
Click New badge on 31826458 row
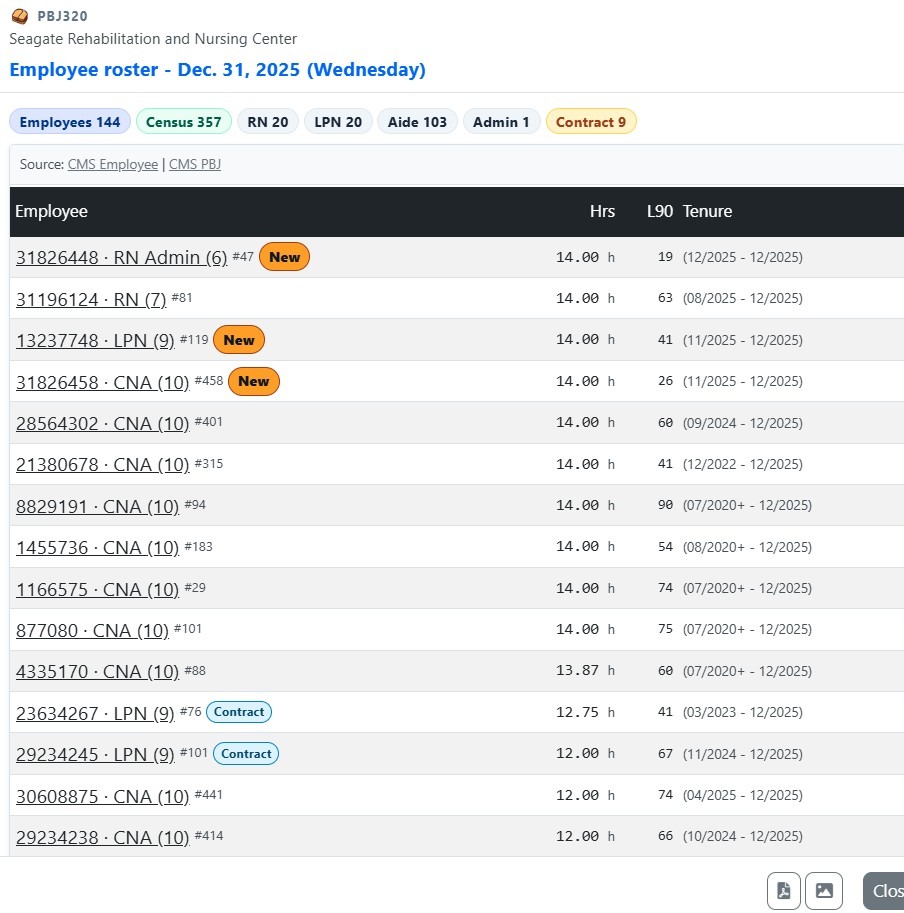(254, 381)
